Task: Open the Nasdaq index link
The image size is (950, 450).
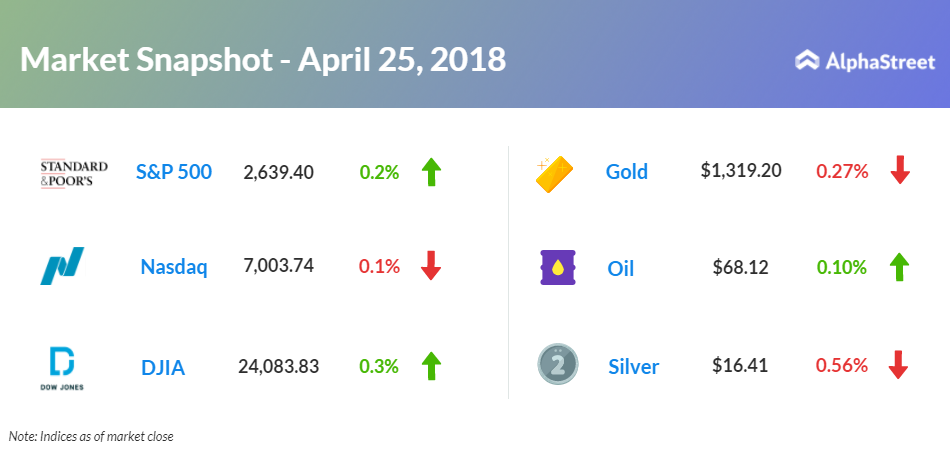Action: coord(174,268)
